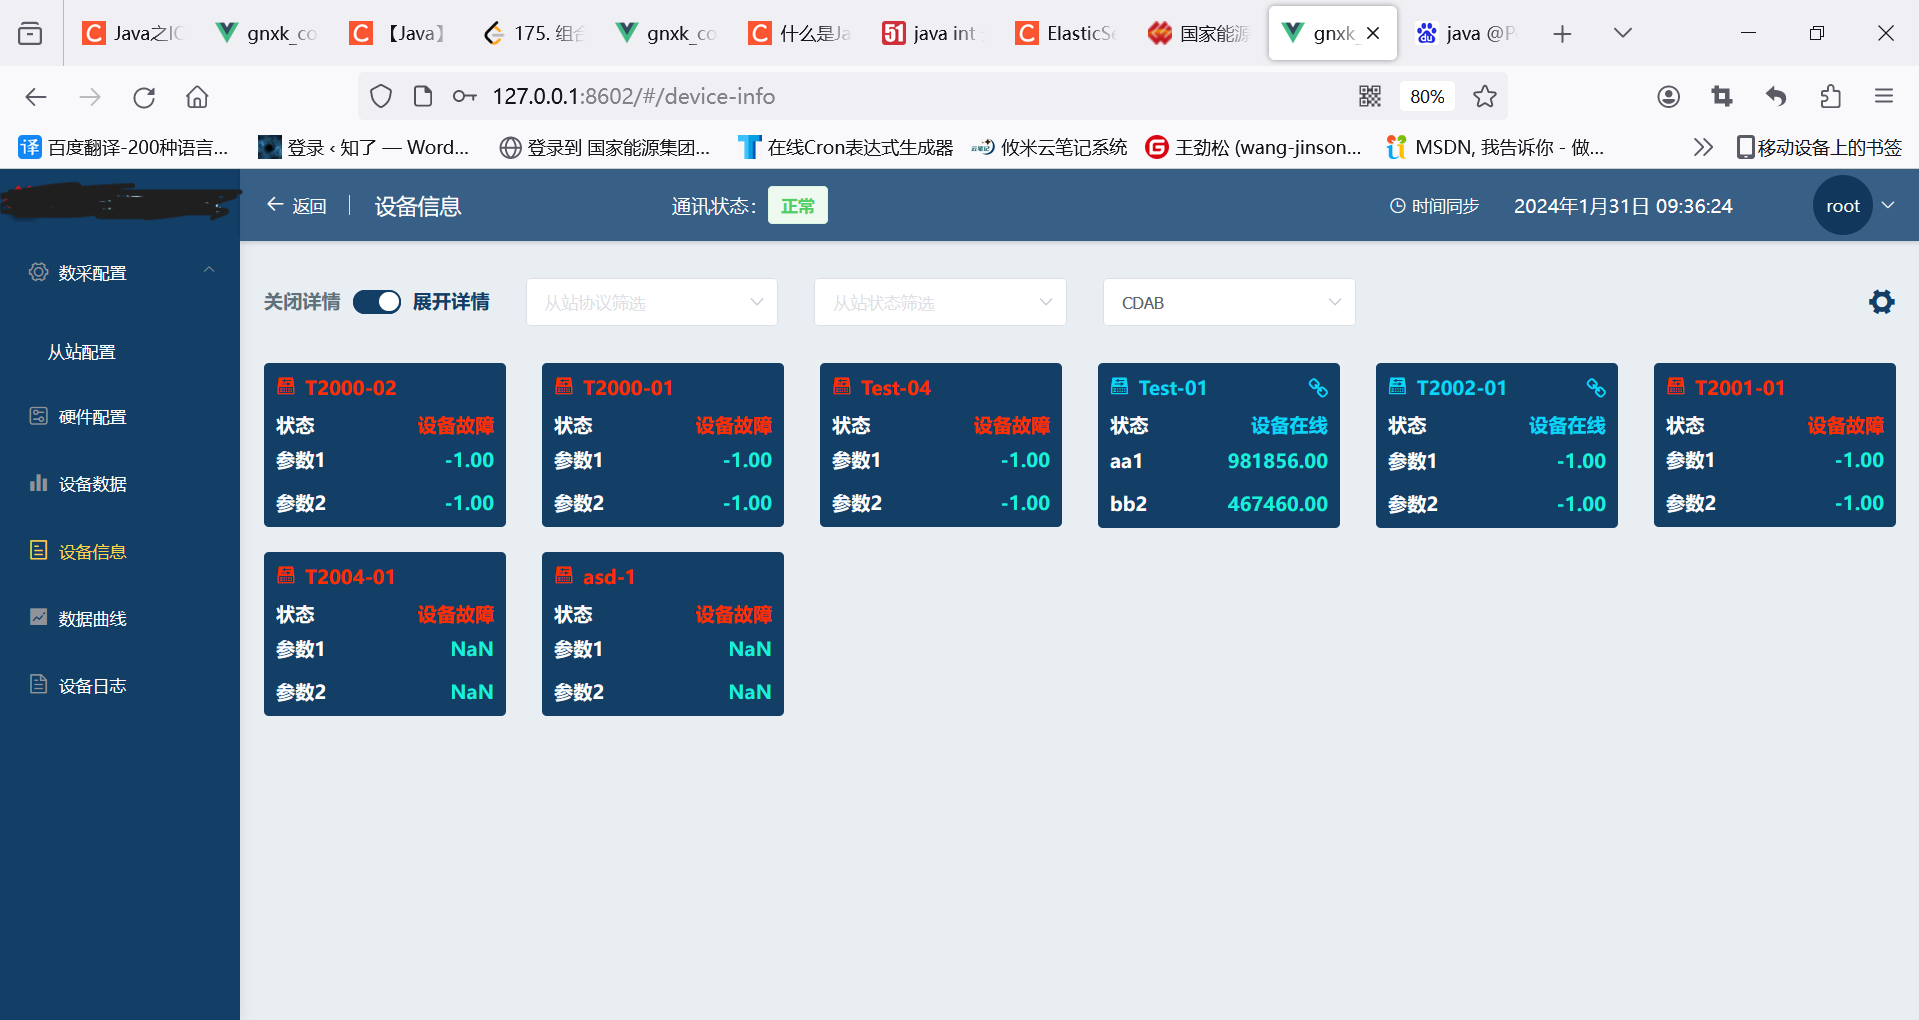The image size is (1919, 1020).
Task: Expand the root user menu arrow
Action: point(1888,205)
